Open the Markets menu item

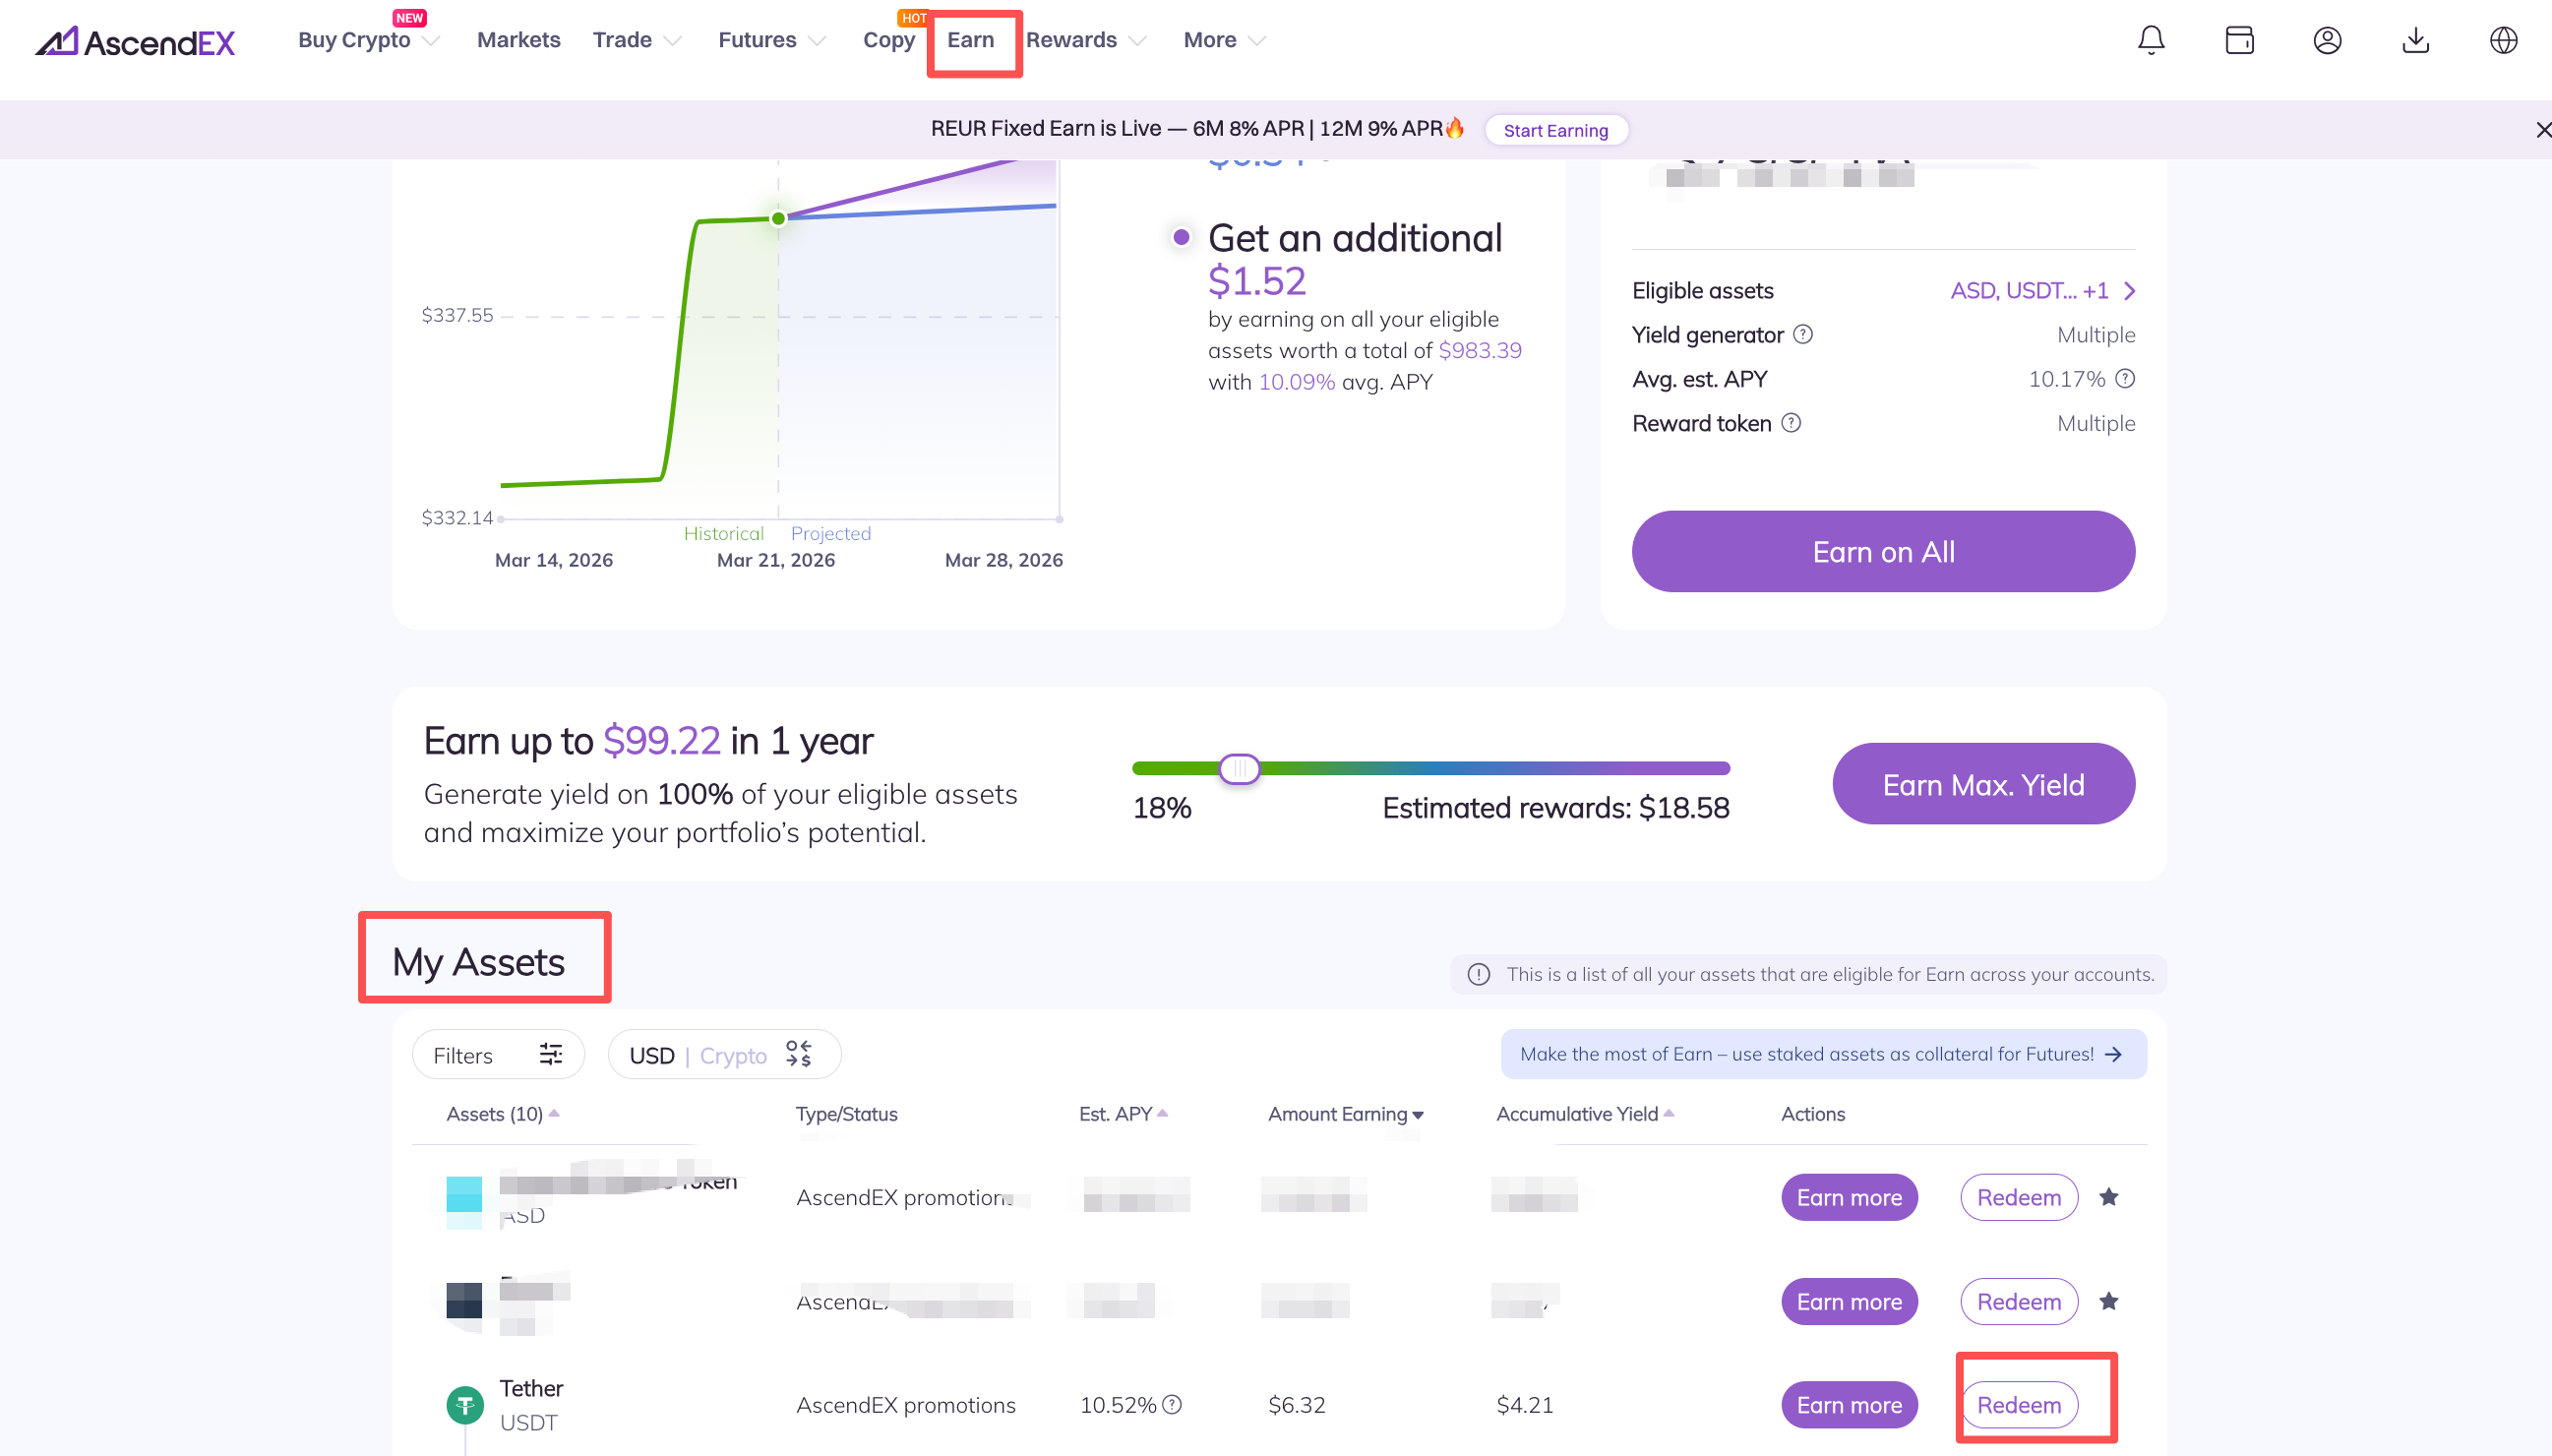[518, 40]
